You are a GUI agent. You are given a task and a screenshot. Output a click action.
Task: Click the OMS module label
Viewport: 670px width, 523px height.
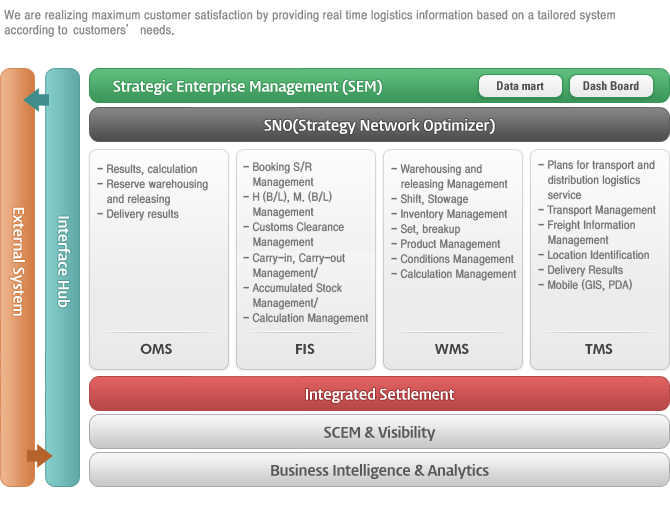[156, 349]
